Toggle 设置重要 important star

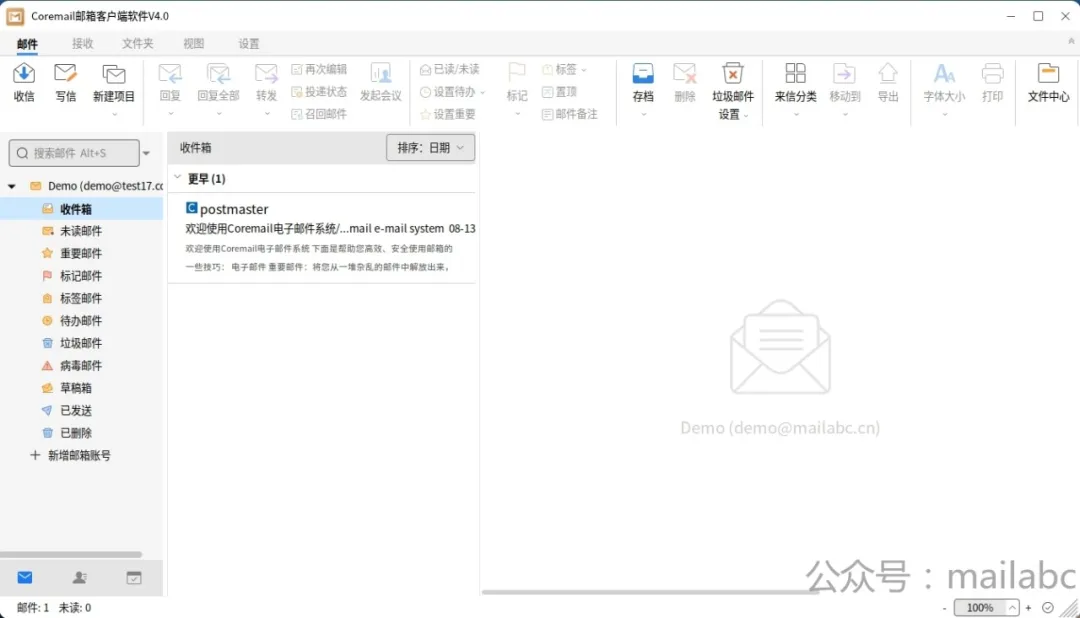[x=448, y=114]
